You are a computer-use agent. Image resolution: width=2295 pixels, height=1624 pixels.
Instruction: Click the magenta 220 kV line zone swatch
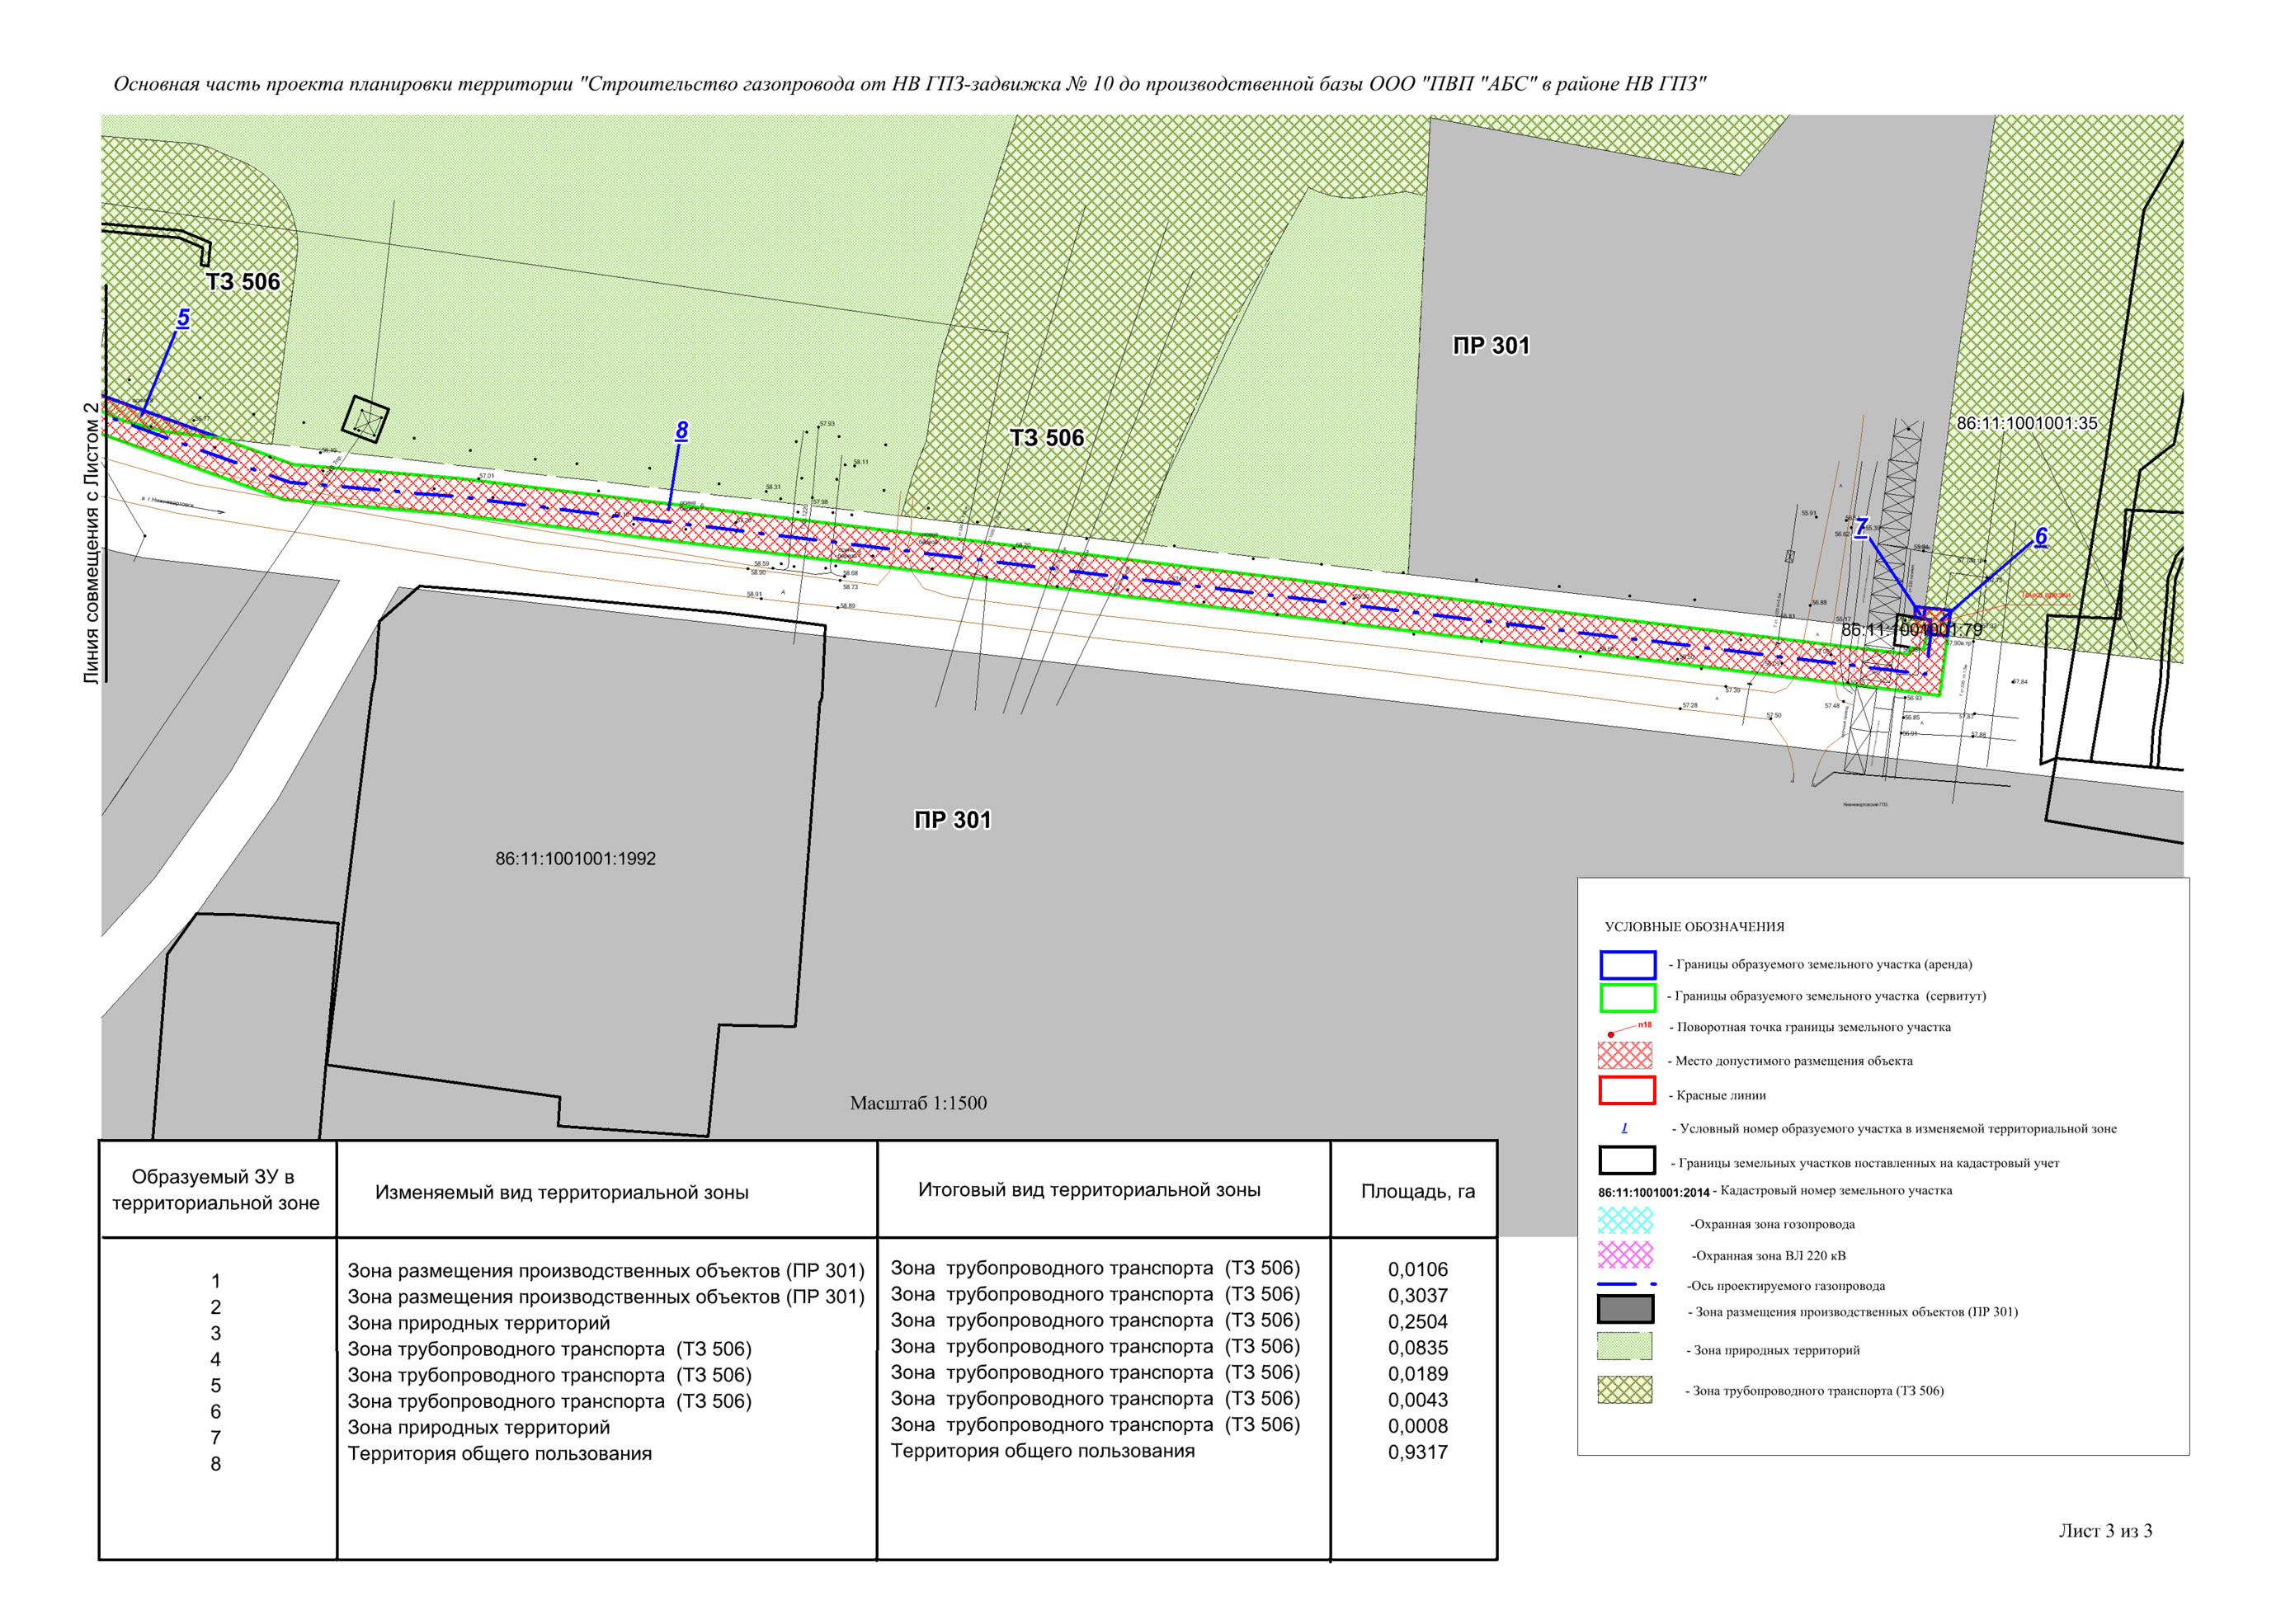click(x=1625, y=1254)
